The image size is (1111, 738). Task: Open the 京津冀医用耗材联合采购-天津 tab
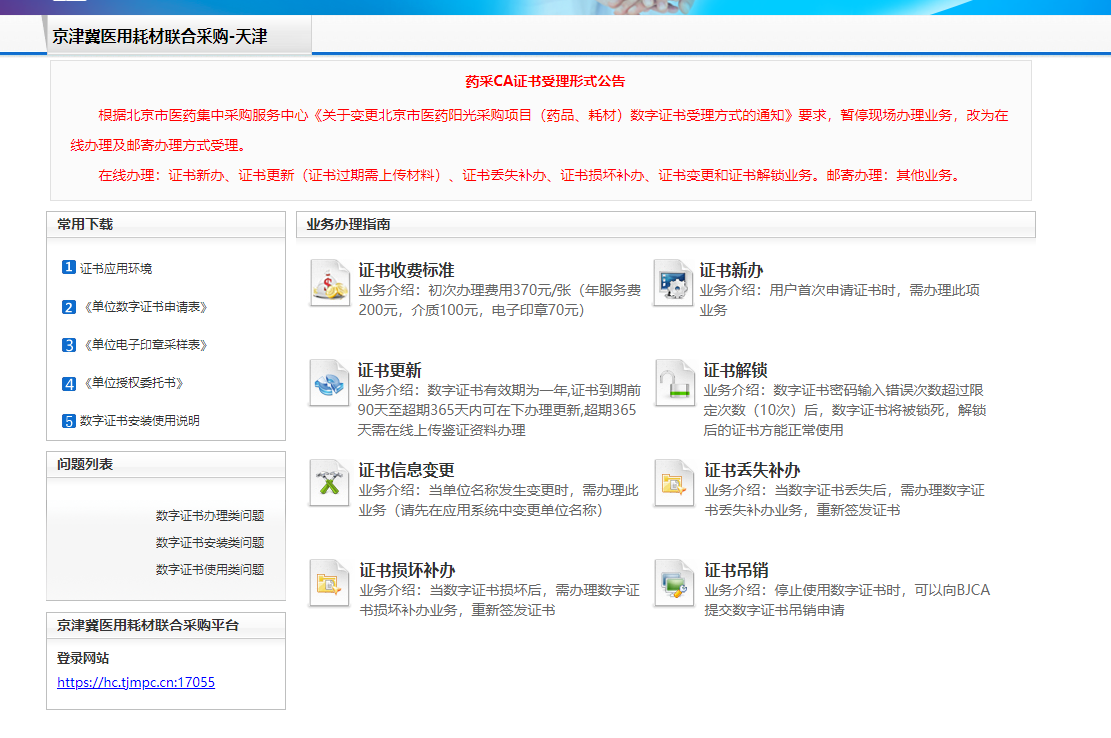(160, 37)
